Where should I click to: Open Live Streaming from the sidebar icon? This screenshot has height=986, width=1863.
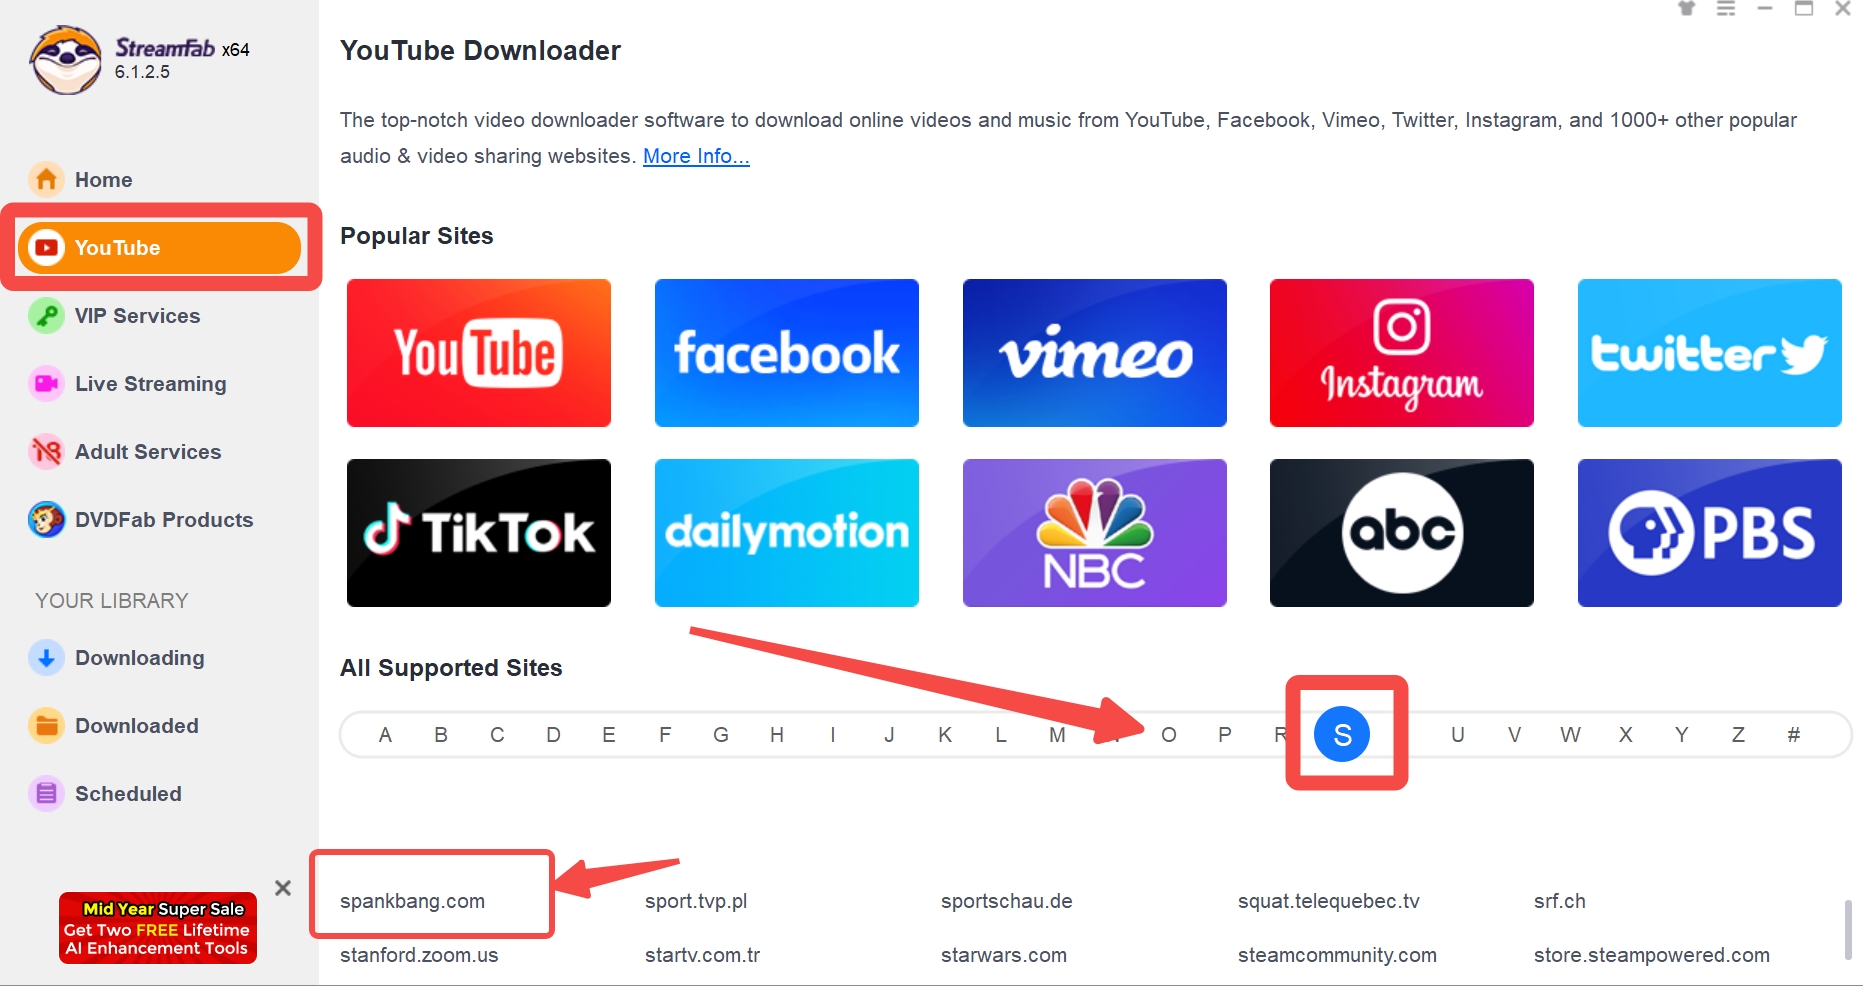point(46,383)
